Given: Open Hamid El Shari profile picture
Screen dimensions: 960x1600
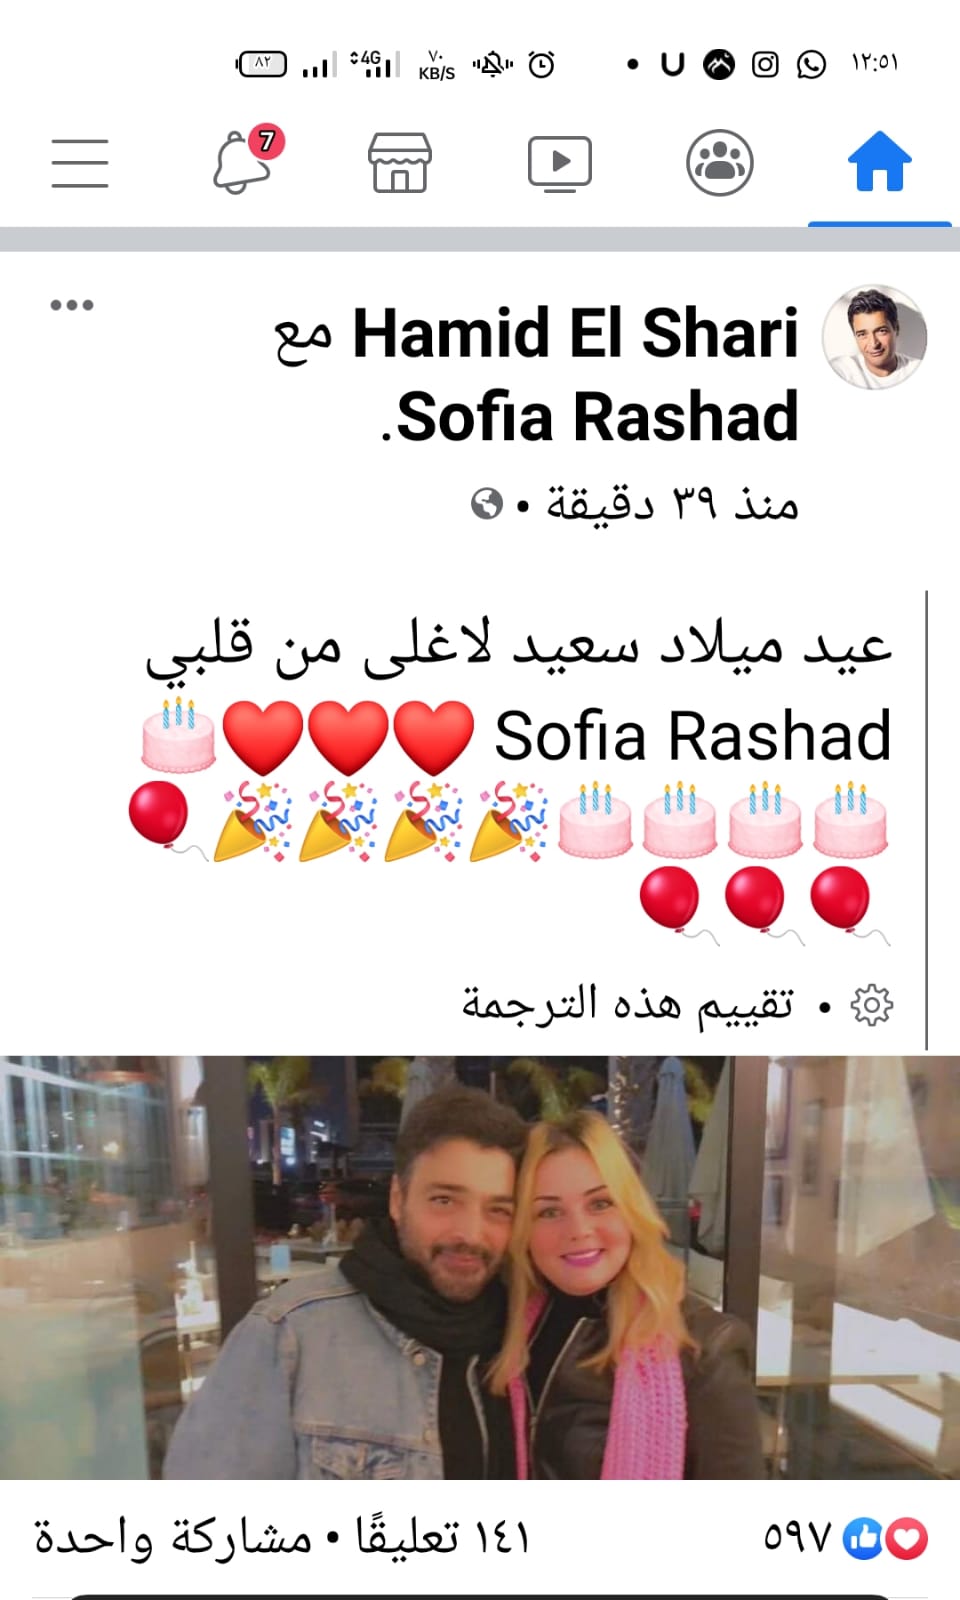Looking at the screenshot, I should (875, 337).
